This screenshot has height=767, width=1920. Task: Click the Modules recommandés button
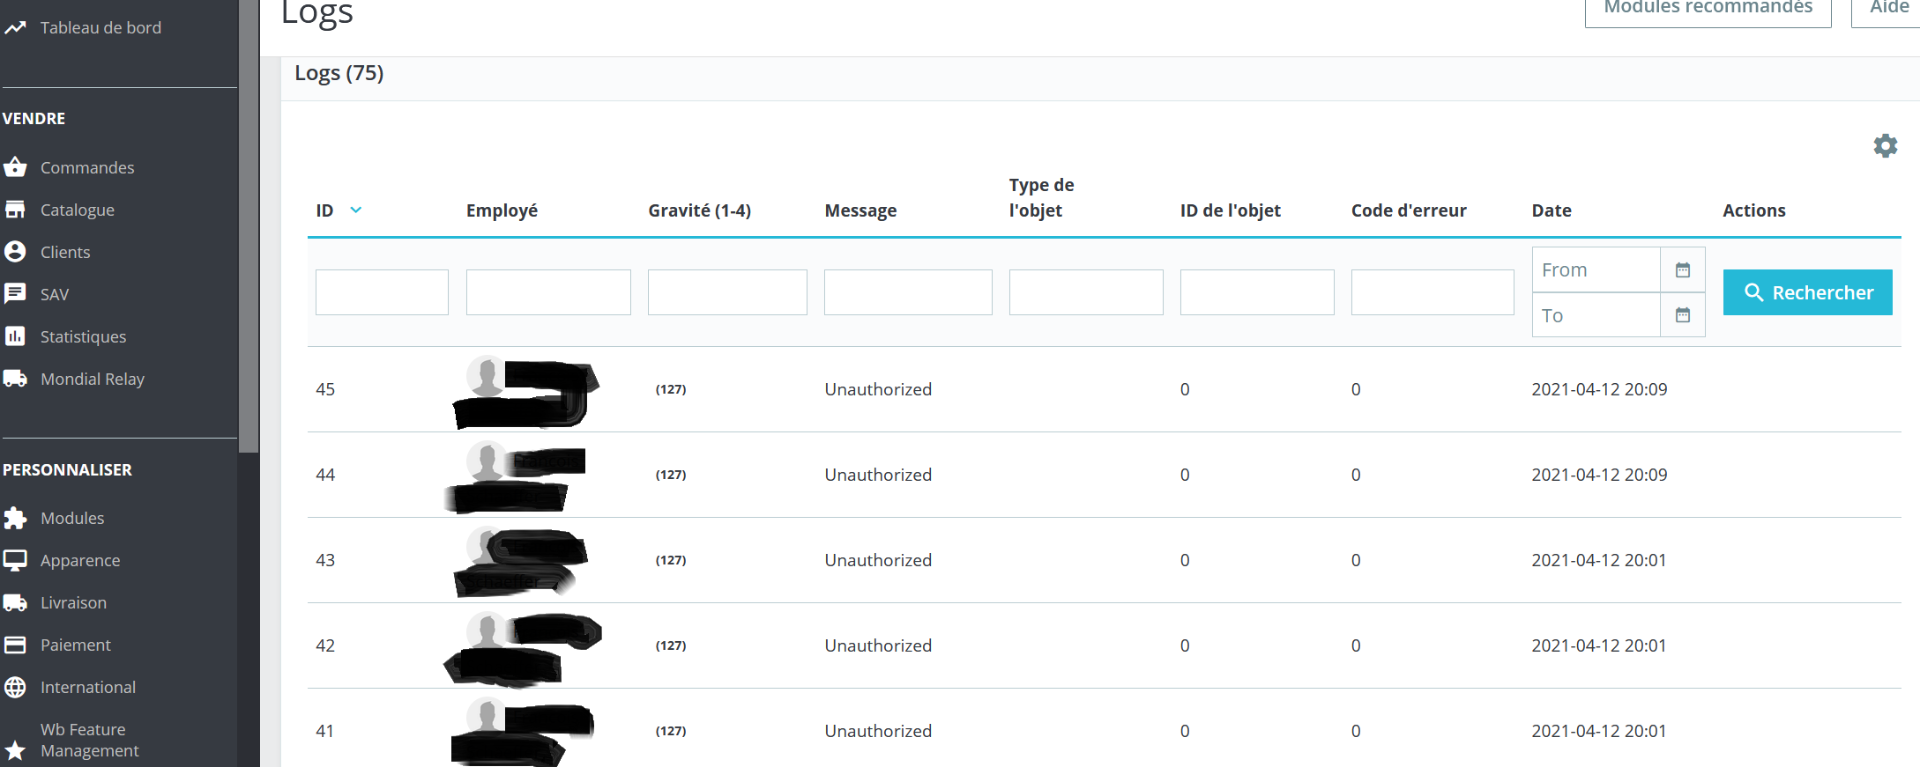point(1708,8)
